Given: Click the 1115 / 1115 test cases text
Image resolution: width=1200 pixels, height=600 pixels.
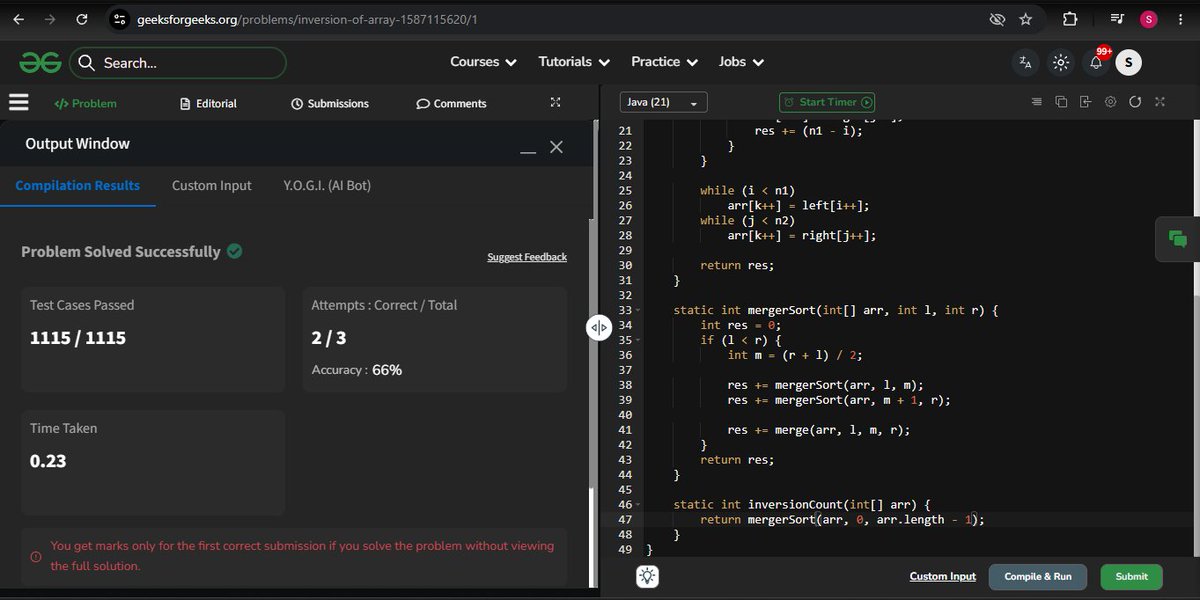Looking at the screenshot, I should pyautogui.click(x=78, y=338).
